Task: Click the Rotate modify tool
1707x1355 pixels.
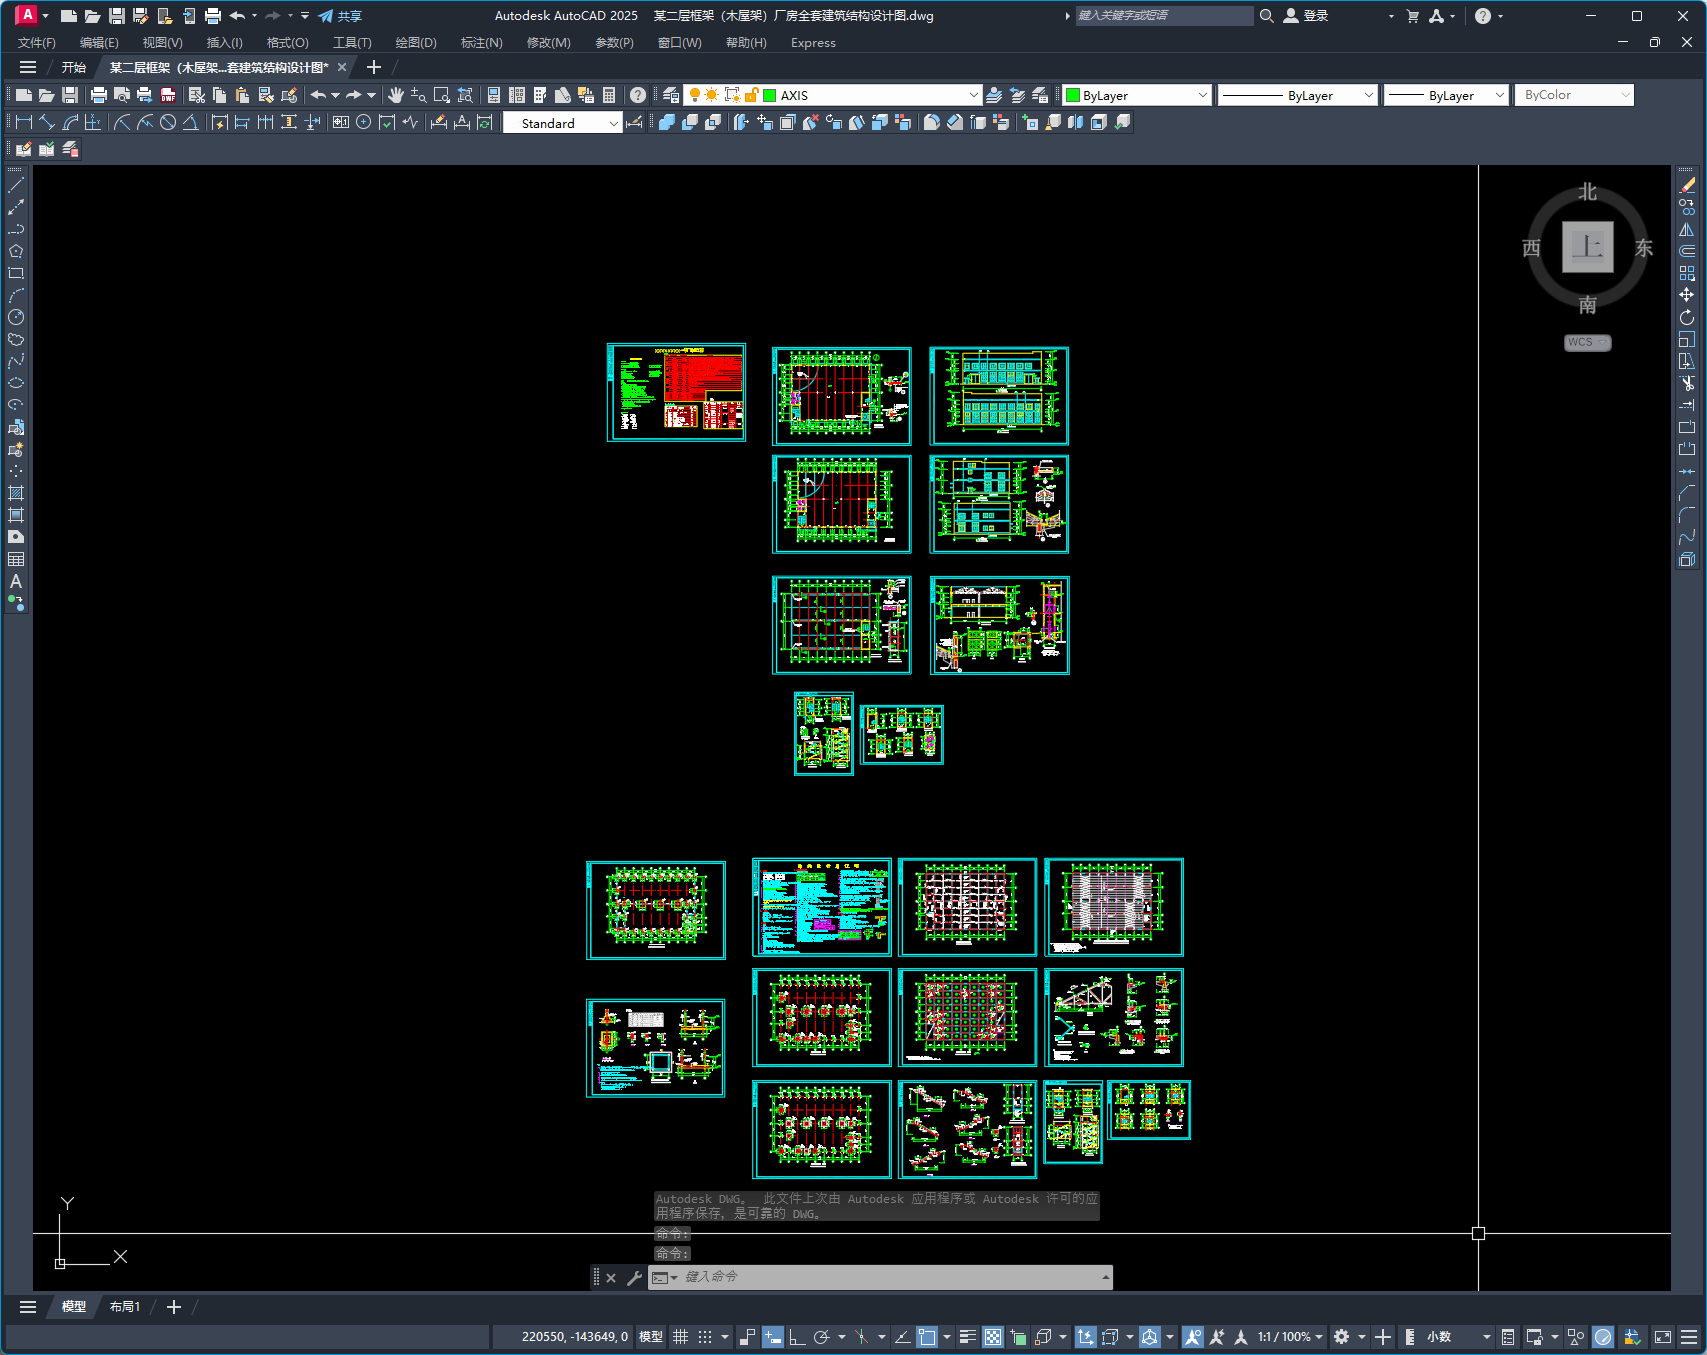Action: [1687, 317]
